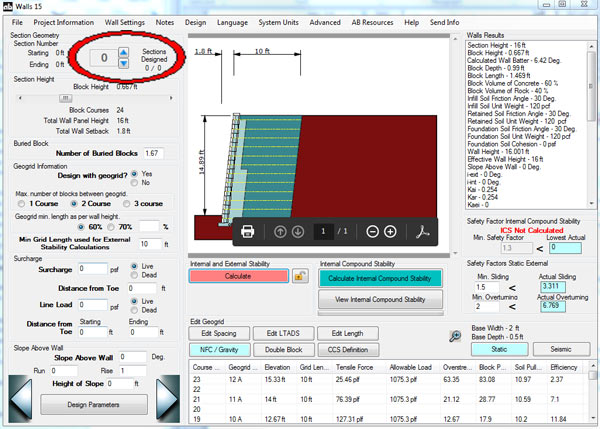600x429 pixels.
Task: Click the magnifier icon near Base Width
Action: (455, 336)
